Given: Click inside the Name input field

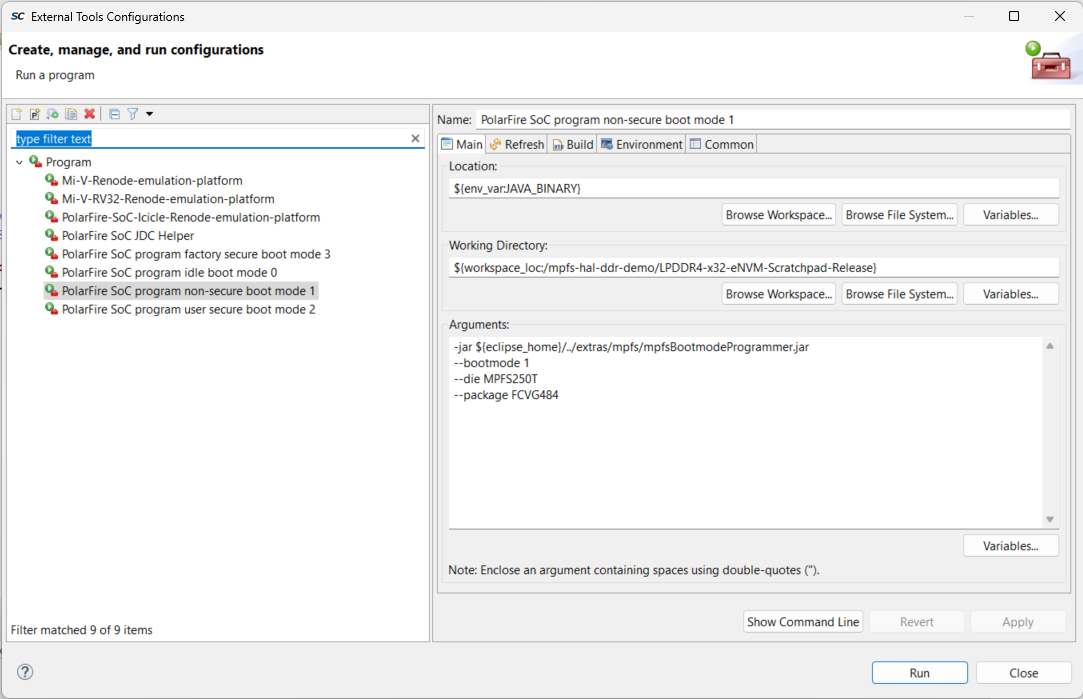Looking at the screenshot, I should (x=770, y=120).
